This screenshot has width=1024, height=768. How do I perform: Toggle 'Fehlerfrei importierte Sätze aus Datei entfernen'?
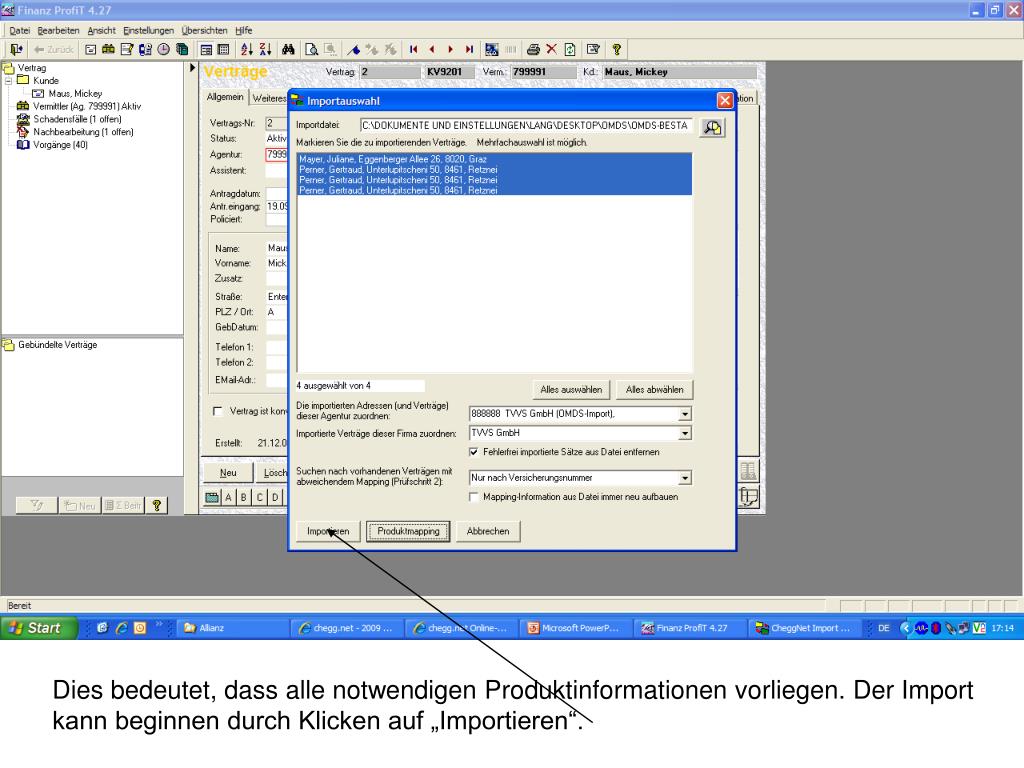[x=473, y=452]
